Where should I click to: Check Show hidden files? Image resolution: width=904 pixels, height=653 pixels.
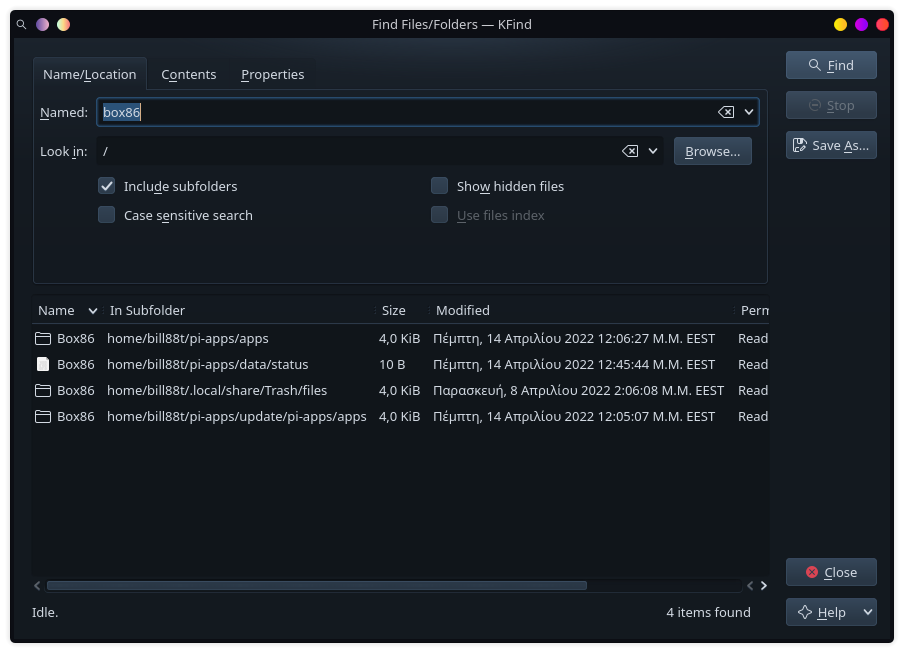[x=439, y=185]
